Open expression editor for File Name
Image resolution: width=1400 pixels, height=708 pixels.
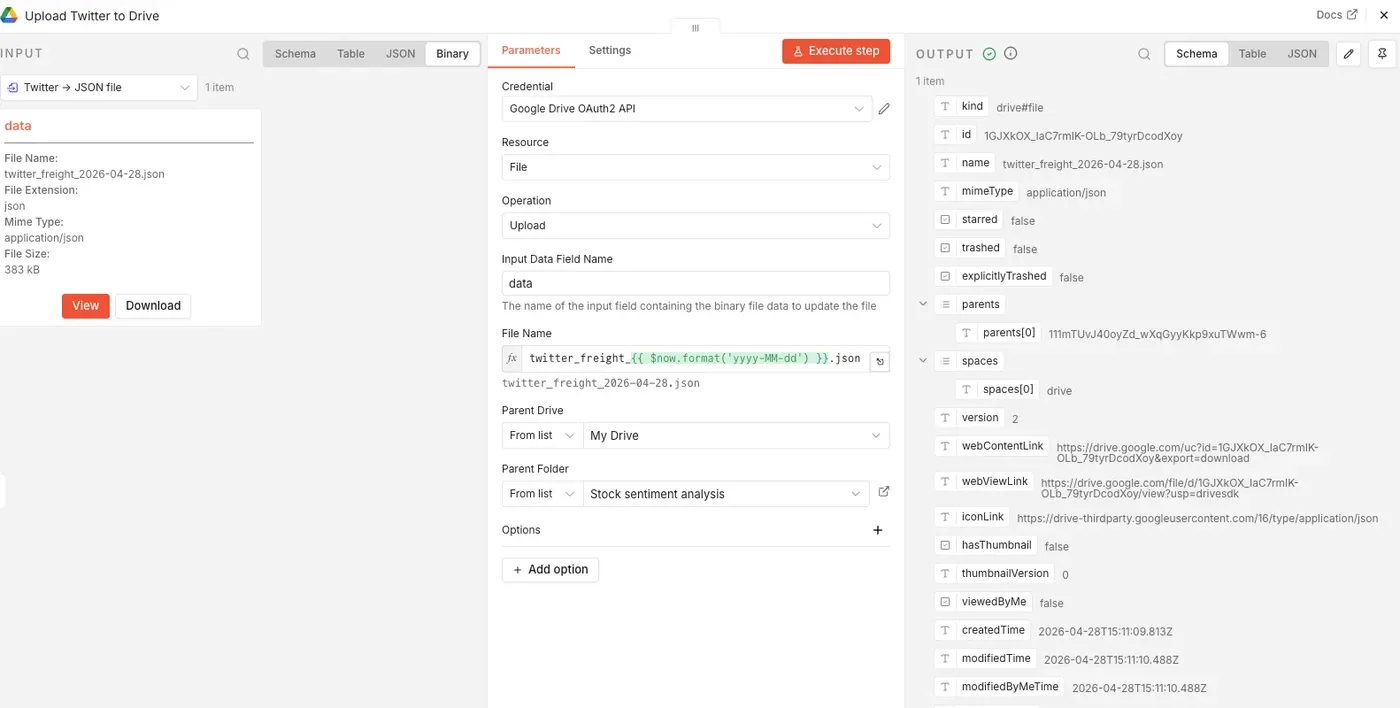(x=879, y=362)
